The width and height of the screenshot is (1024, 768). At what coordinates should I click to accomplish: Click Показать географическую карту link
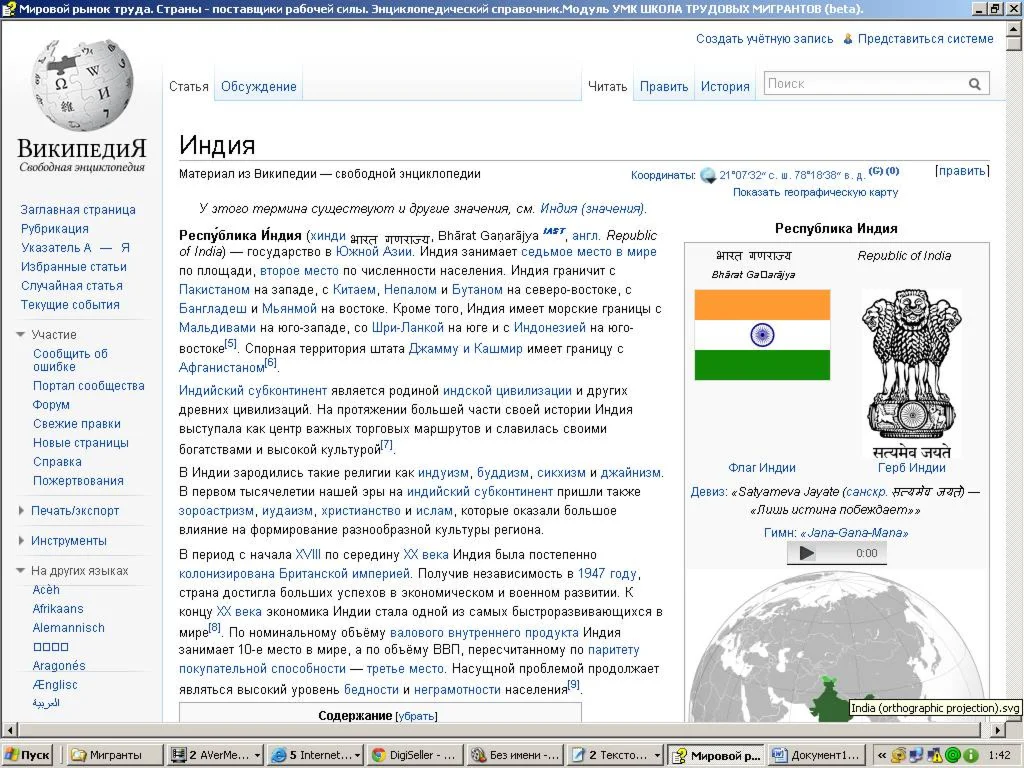(x=815, y=192)
